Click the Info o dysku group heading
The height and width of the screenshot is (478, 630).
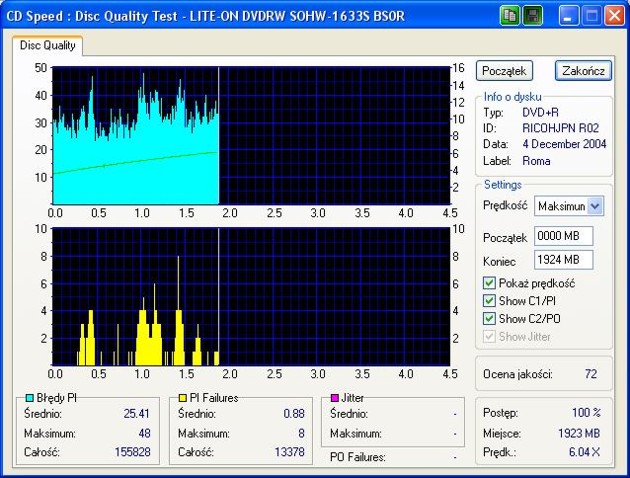512,97
